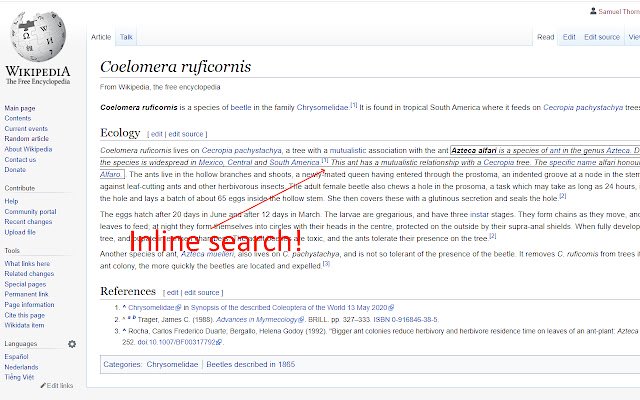Open About Wikipedia link
Viewport: 640px width, 400px height.
coord(28,149)
